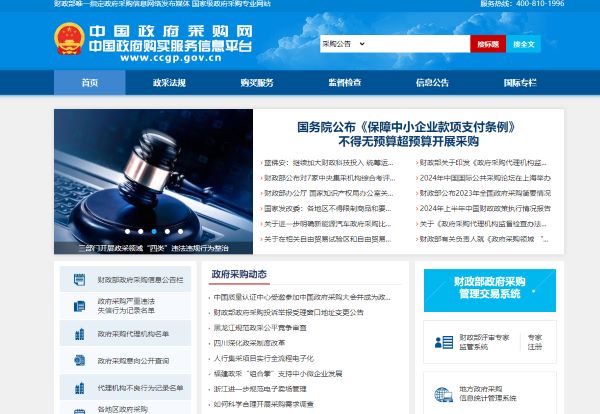600x414 pixels.
Task: Open article 四川深化政采制度改革
Action: (249, 343)
